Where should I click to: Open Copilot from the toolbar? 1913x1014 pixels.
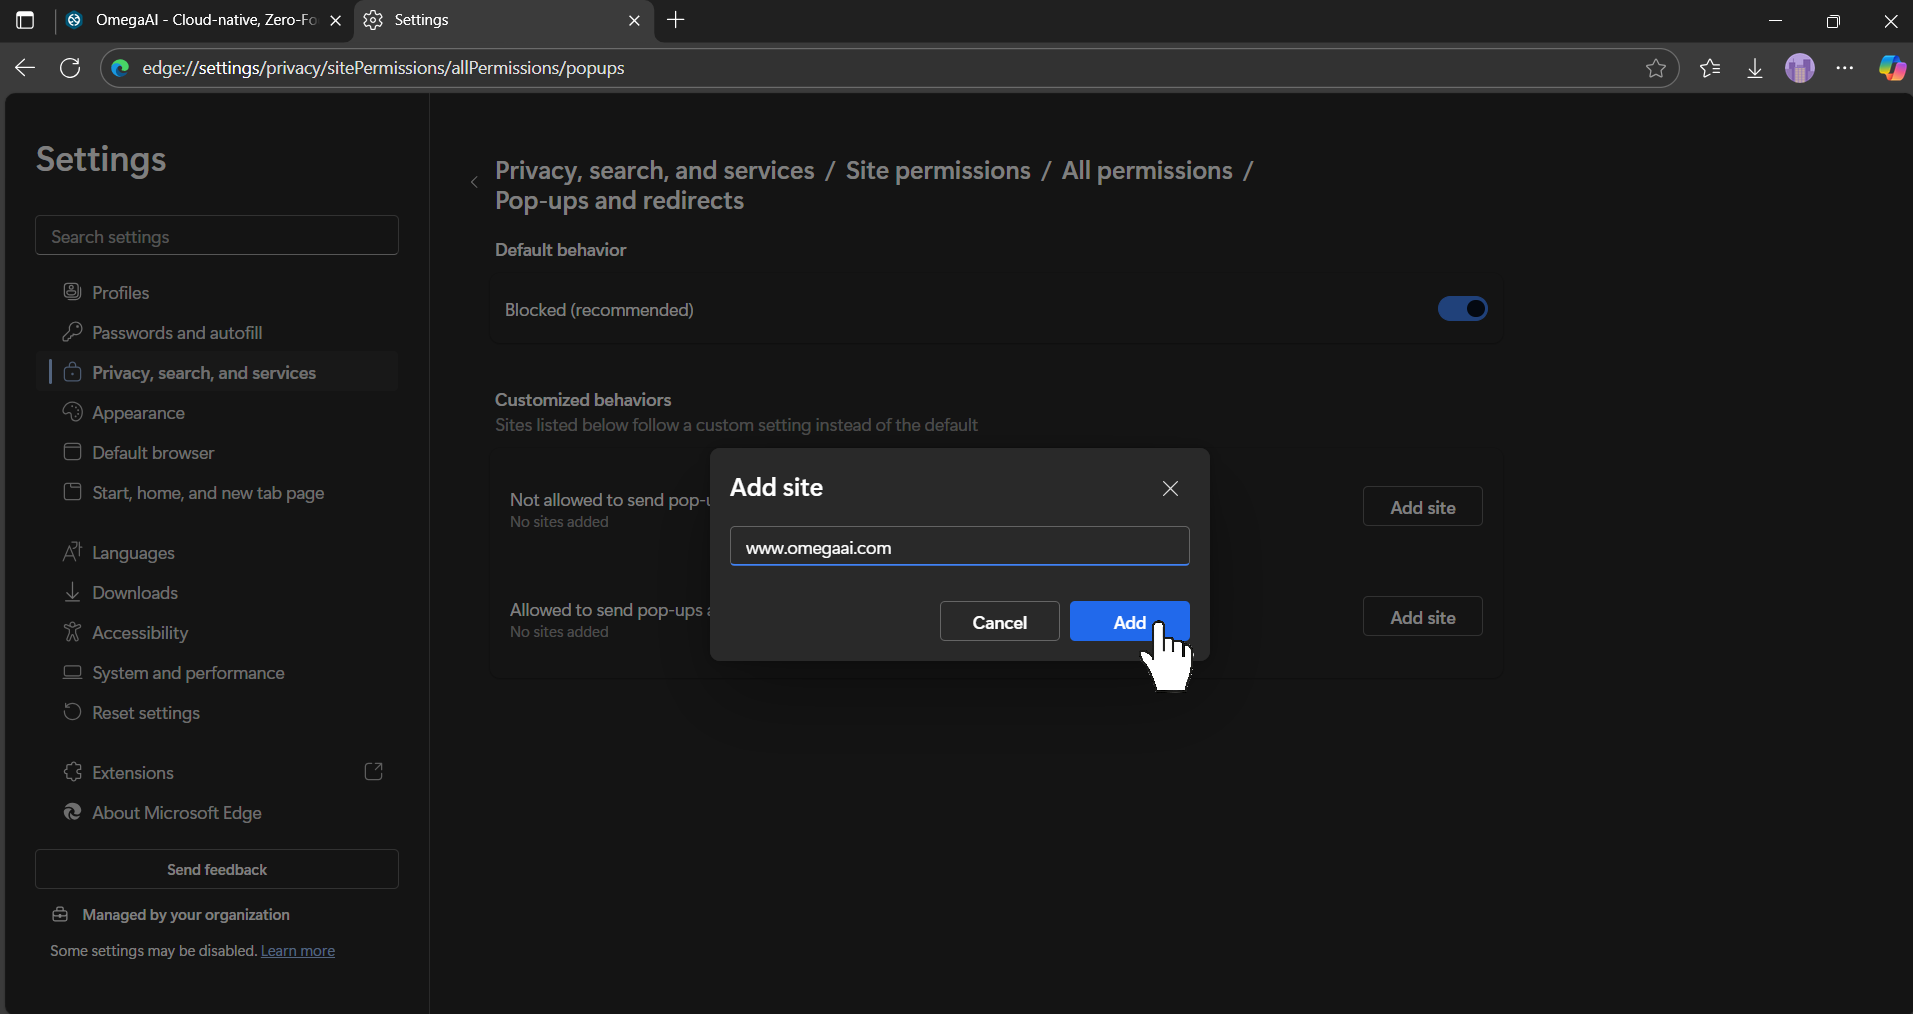[1890, 68]
